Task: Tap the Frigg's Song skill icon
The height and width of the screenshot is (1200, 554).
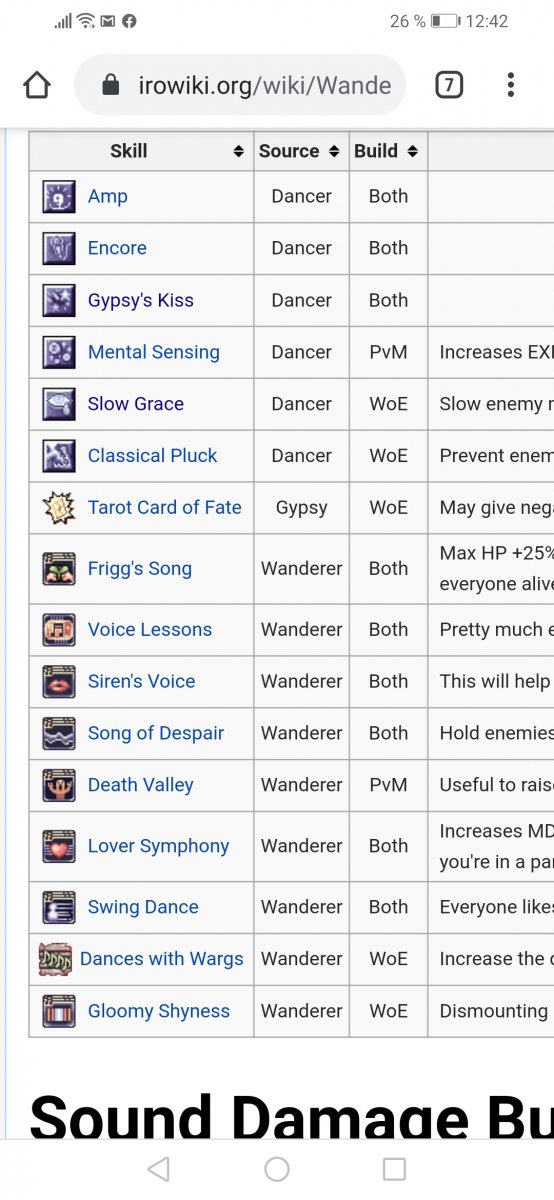Action: (58, 568)
